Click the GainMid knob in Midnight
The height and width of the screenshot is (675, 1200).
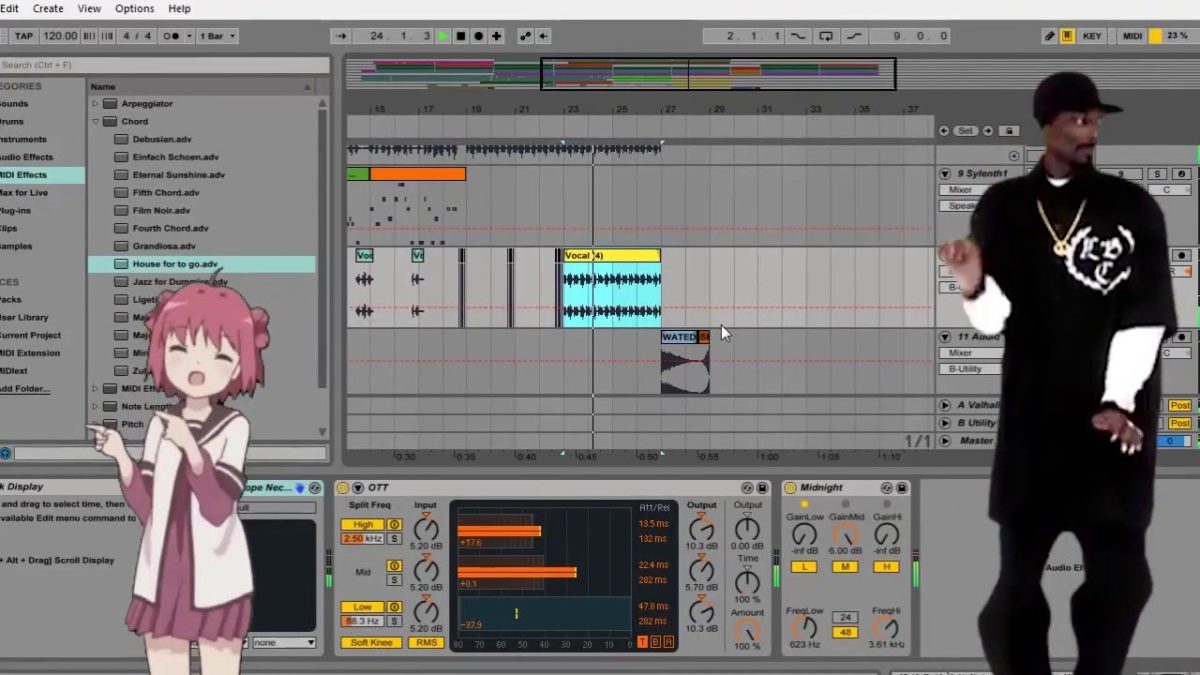pyautogui.click(x=845, y=535)
